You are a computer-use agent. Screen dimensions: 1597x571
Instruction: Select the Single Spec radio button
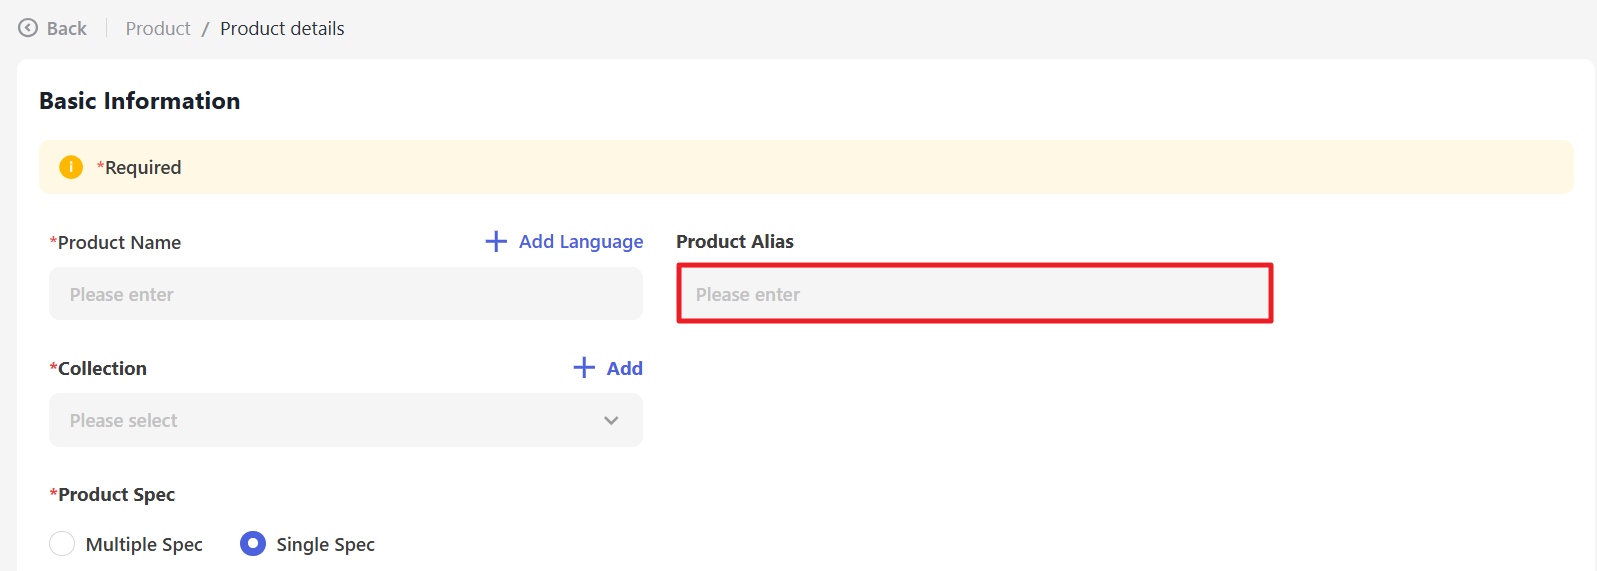click(x=253, y=544)
